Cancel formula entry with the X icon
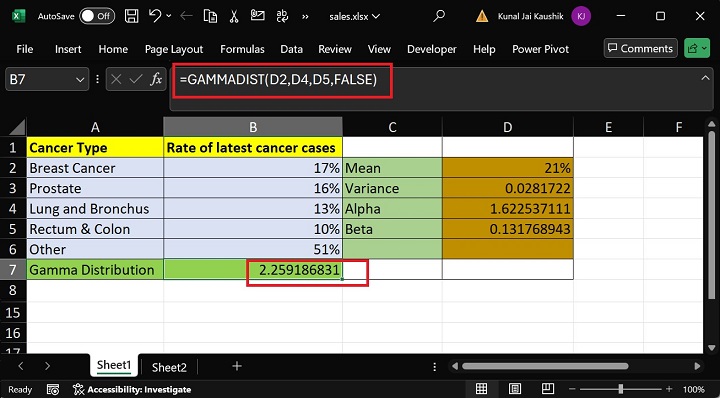Viewport: 720px width, 398px height. click(116, 80)
